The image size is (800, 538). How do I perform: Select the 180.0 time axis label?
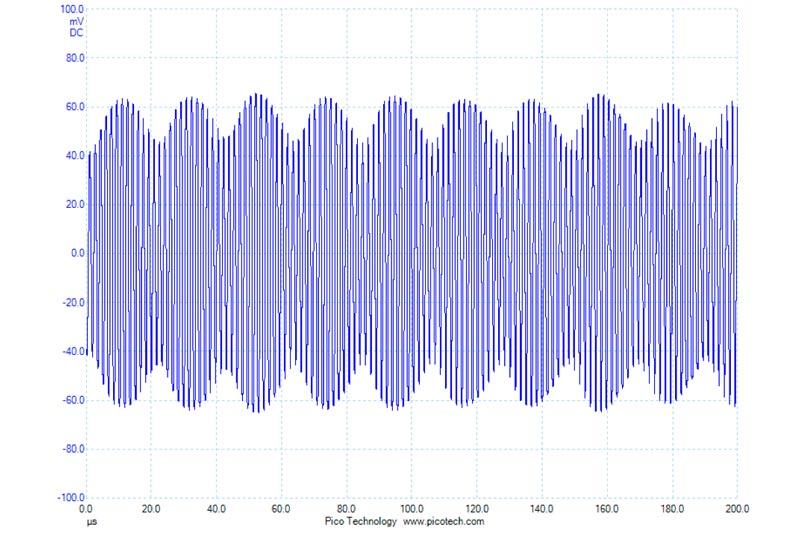coord(672,509)
